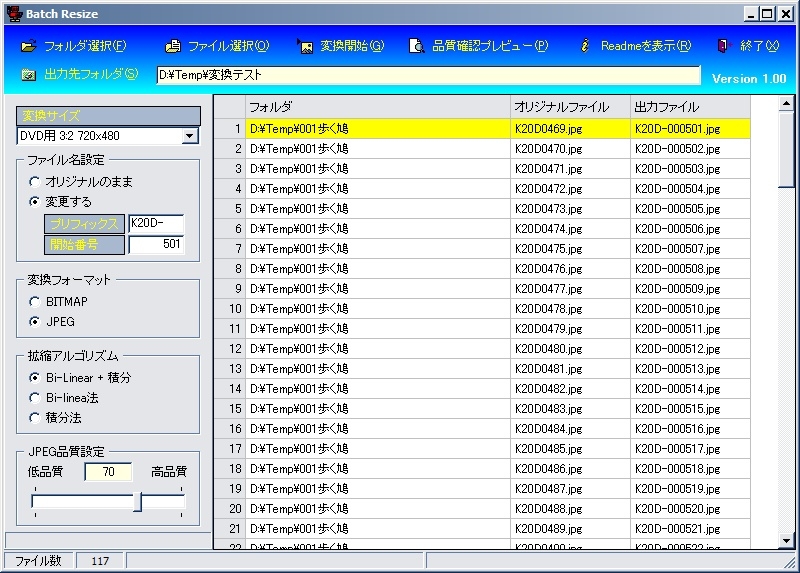The width and height of the screenshot is (800, 573).
Task: Click the output folder (出力先フォルダ) icon
Action: pyautogui.click(x=28, y=75)
